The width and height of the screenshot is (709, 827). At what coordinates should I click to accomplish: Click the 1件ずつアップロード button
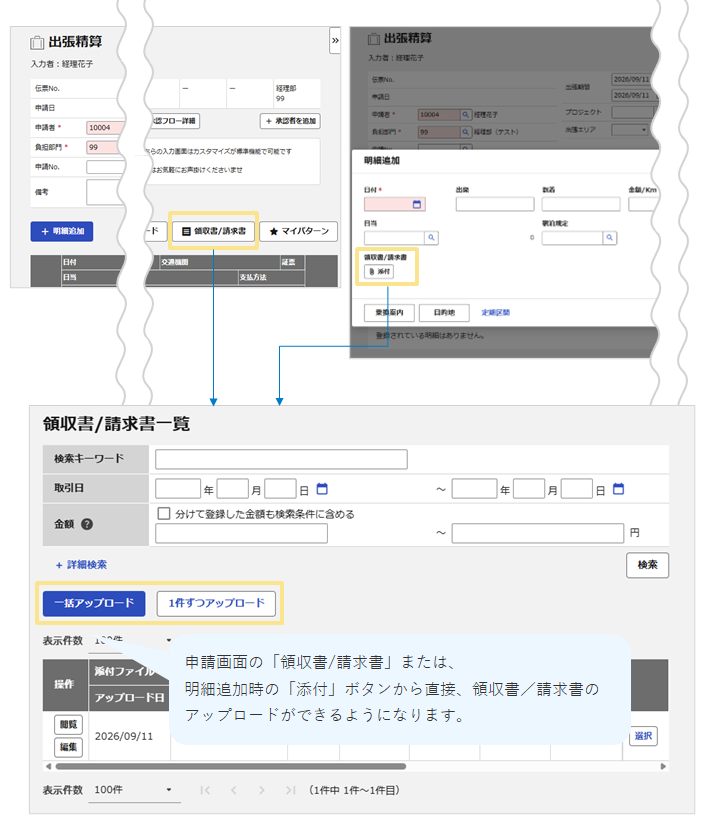coord(216,603)
